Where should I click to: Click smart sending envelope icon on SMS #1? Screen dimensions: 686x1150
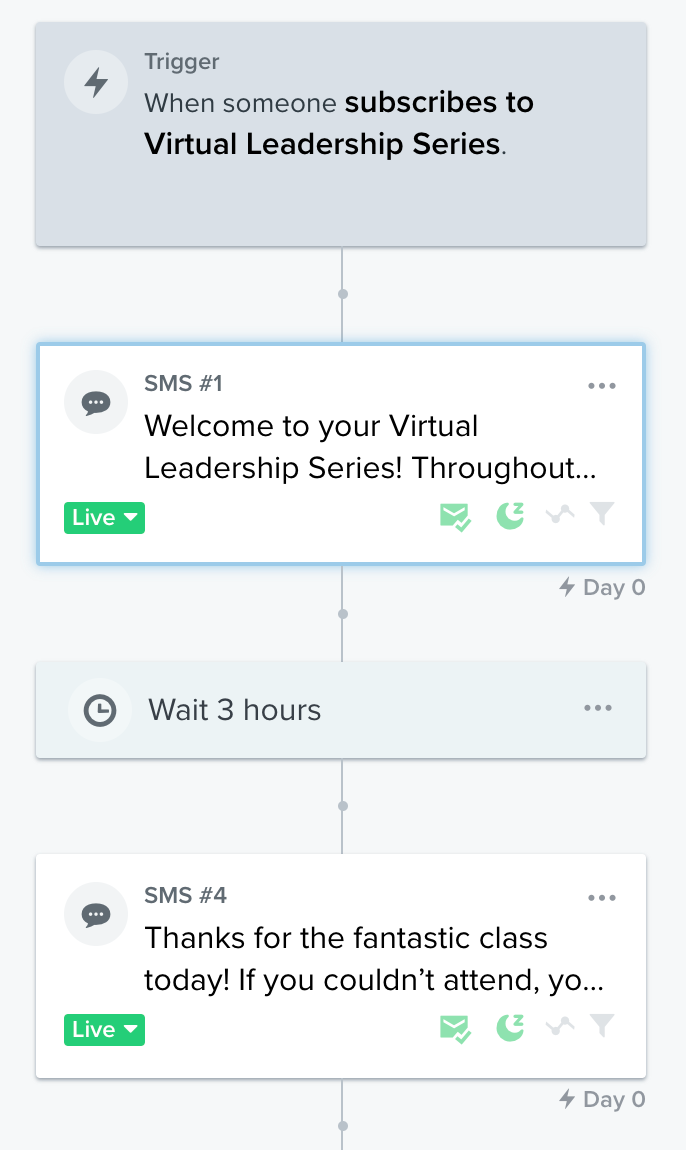[455, 517]
